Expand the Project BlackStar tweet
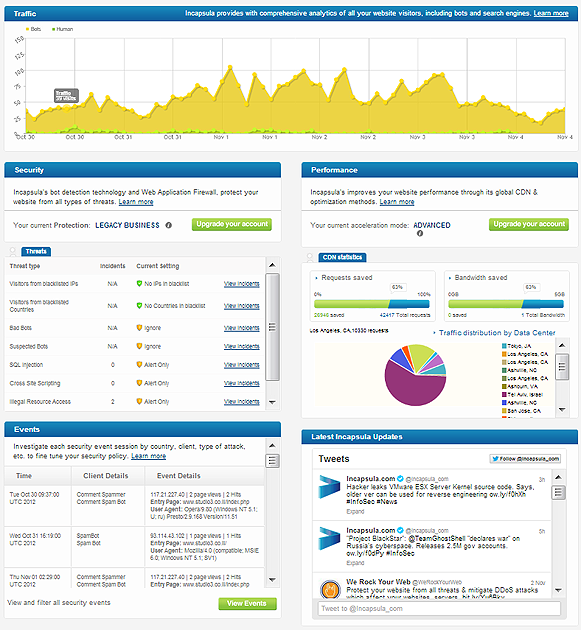This screenshot has height=630, width=581. (x=355, y=563)
